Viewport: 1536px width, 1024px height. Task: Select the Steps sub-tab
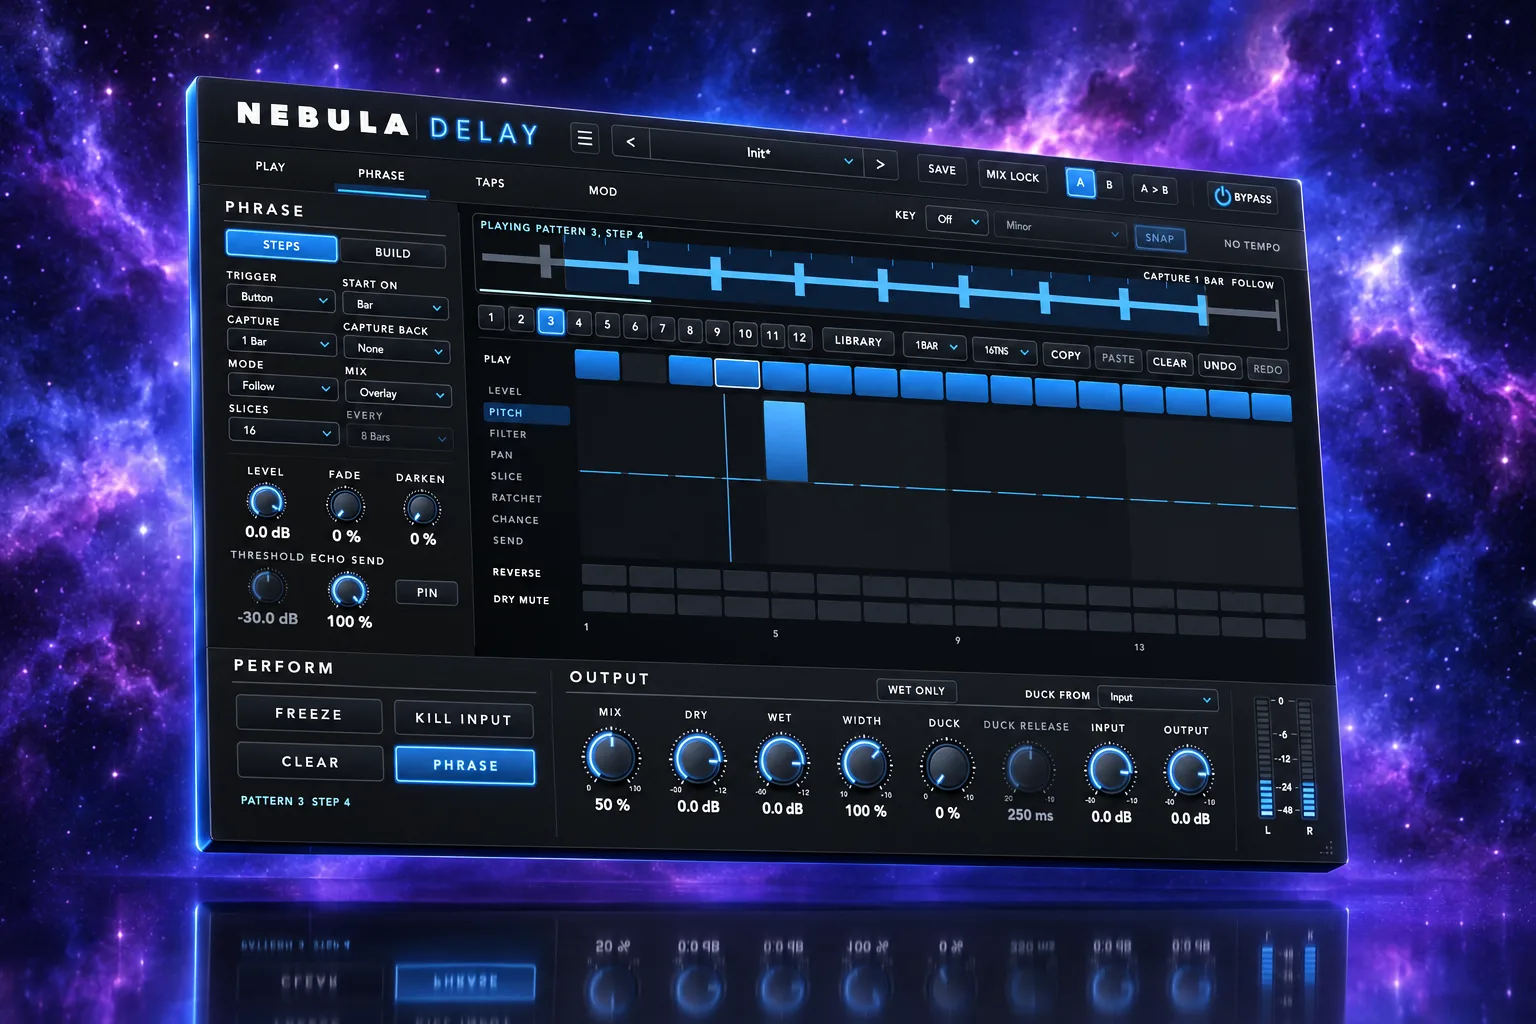click(281, 245)
